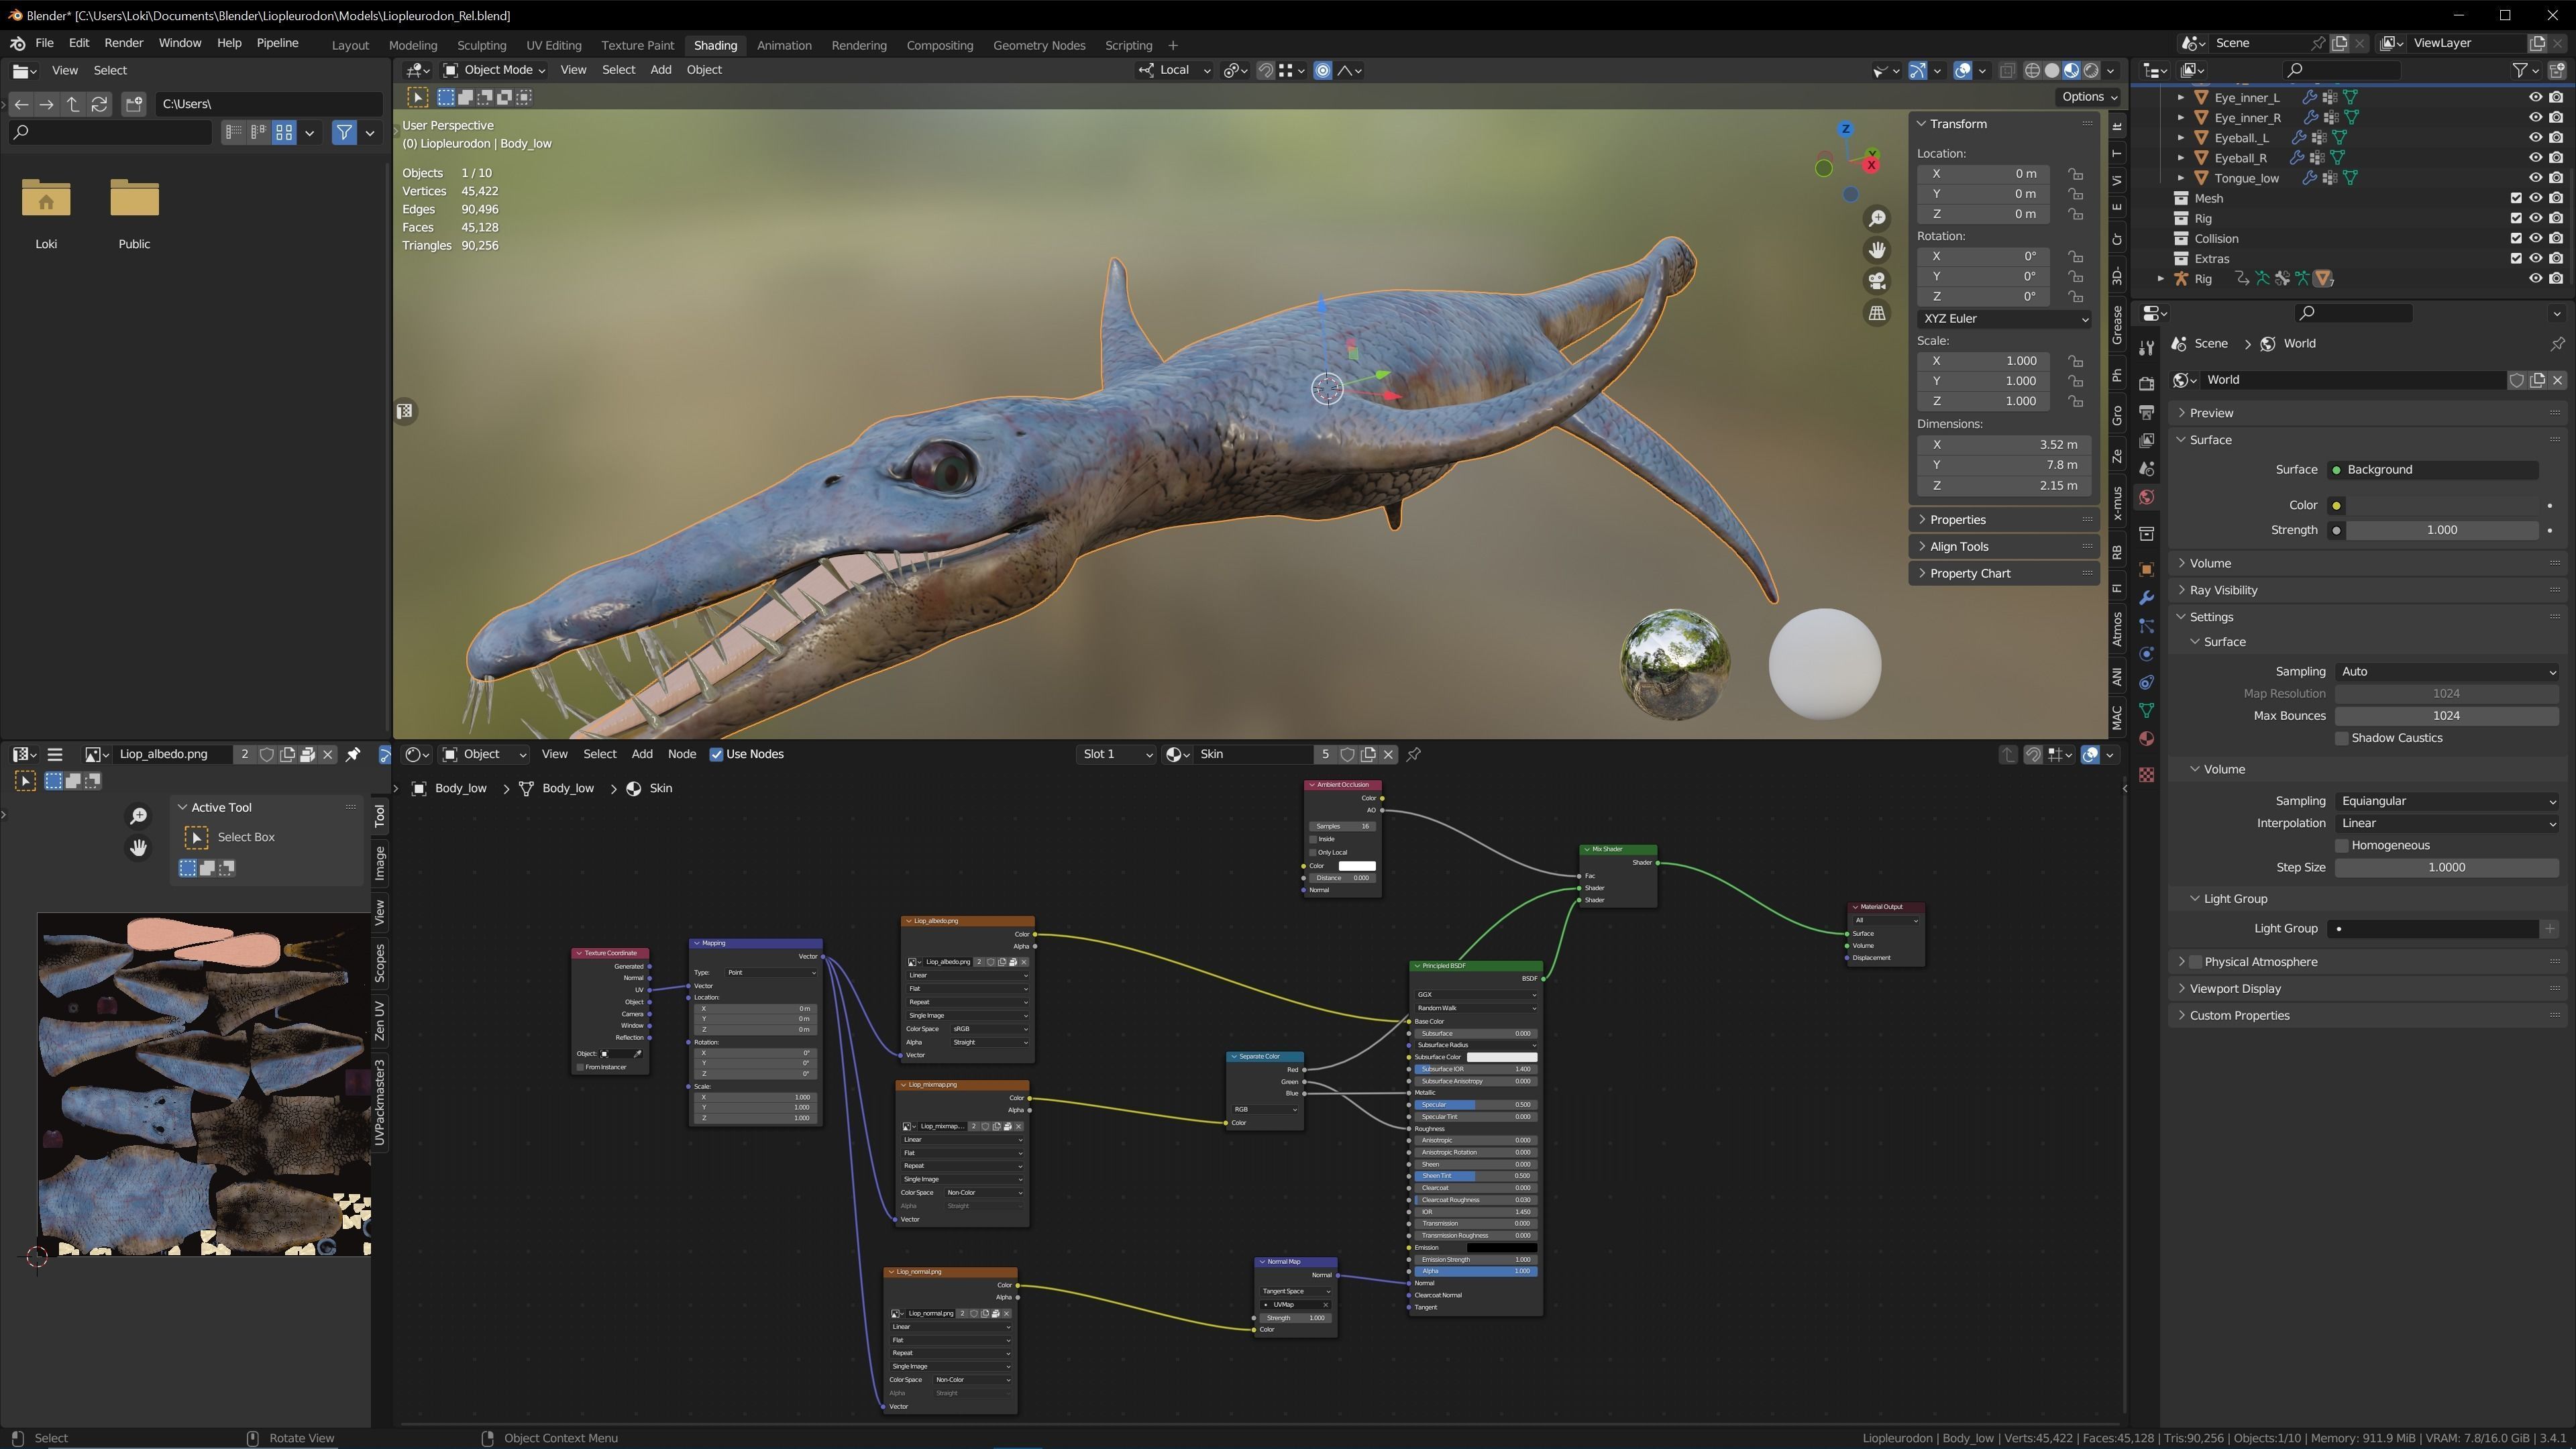The height and width of the screenshot is (1449, 2576).
Task: Click the Surface Background shader button
Action: pyautogui.click(x=2433, y=469)
